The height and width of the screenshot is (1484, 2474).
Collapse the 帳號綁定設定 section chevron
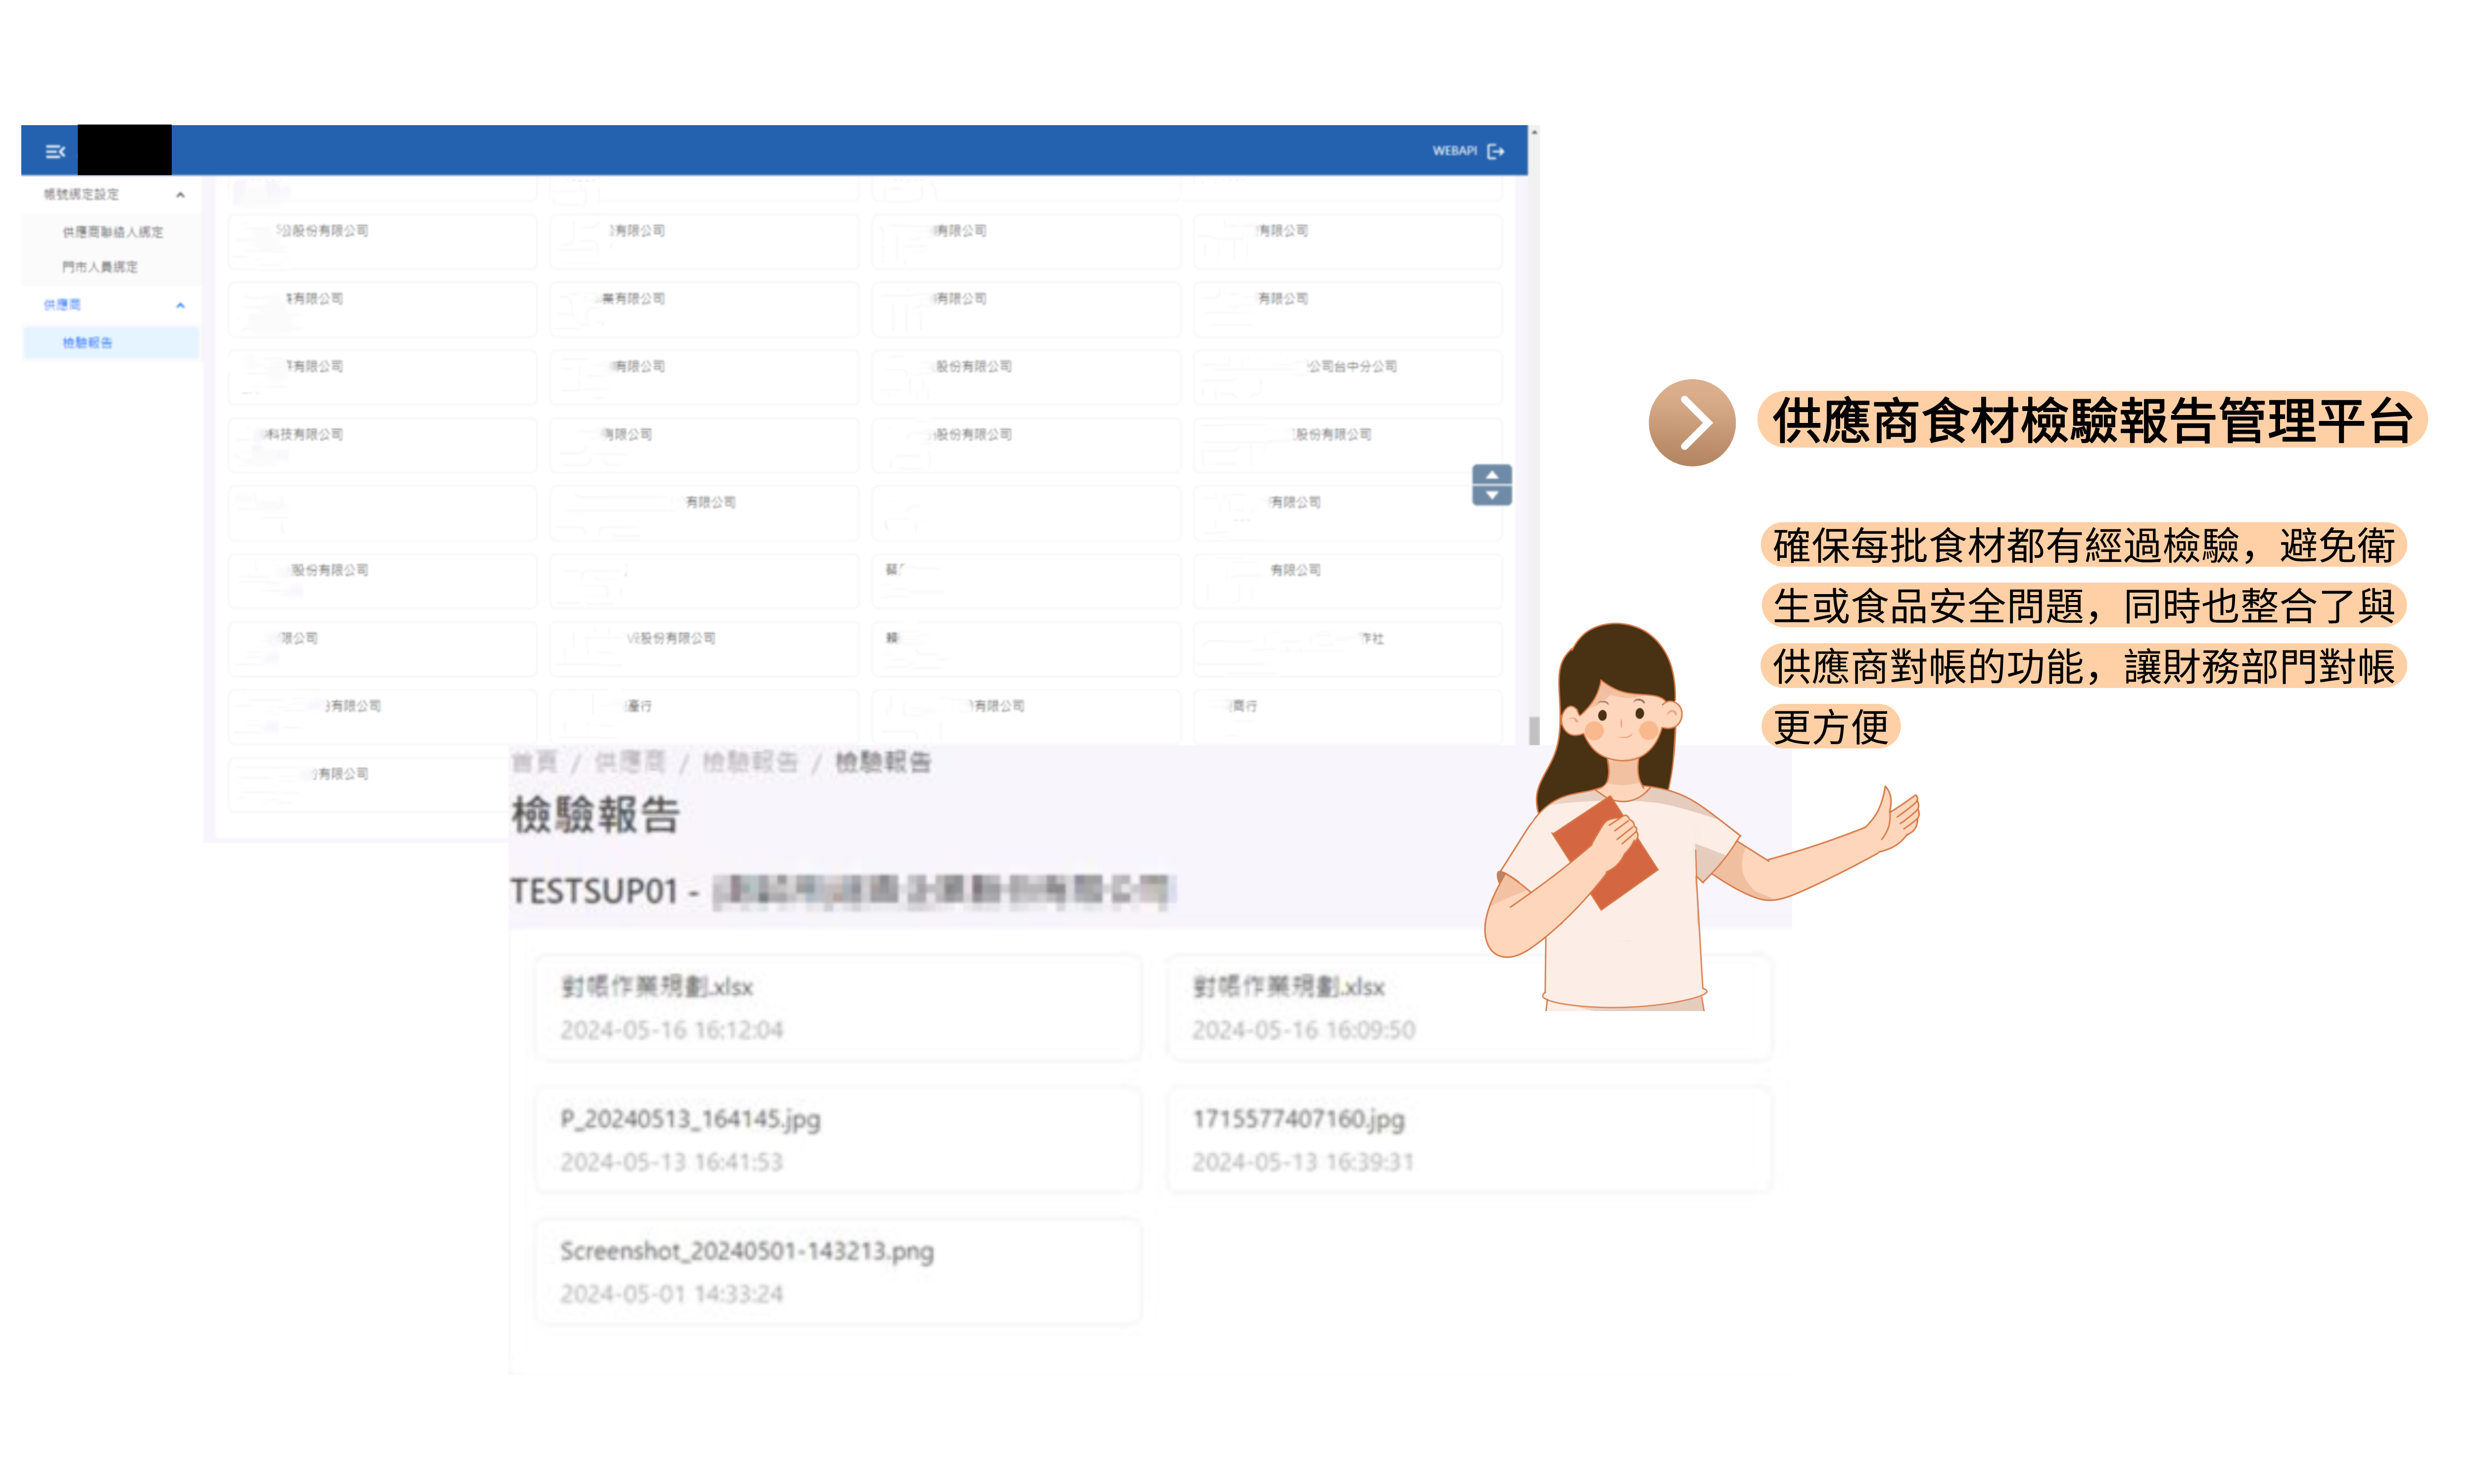(180, 195)
